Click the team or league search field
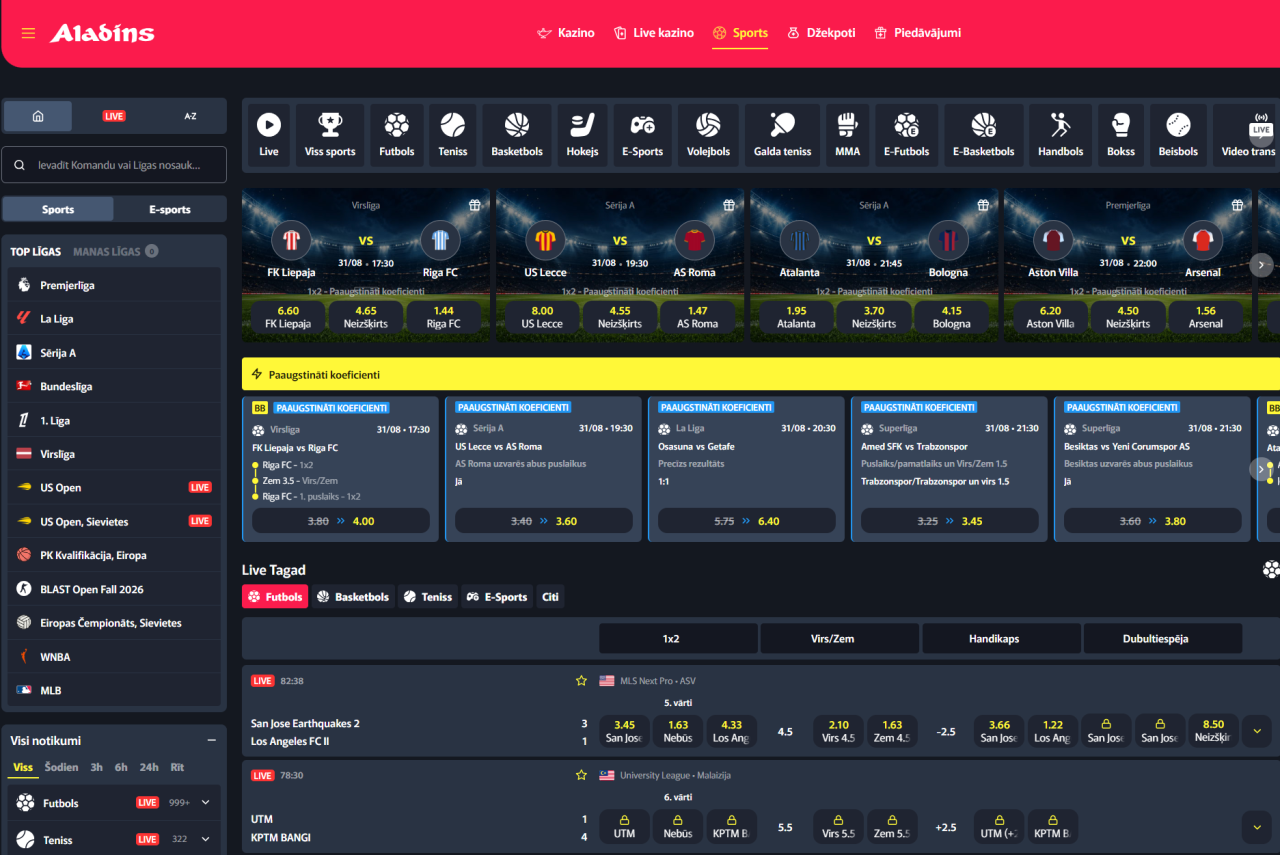This screenshot has height=855, width=1280. coord(114,165)
